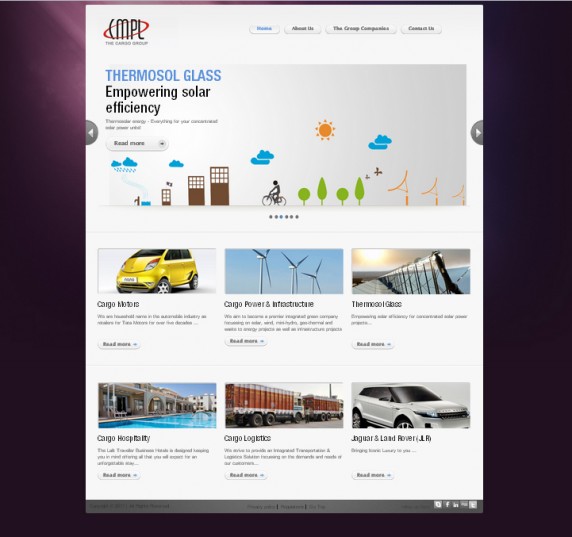Click the Cargo Power & Infrastructure heading
Image resolution: width=572 pixels, height=537 pixels.
[x=269, y=304]
